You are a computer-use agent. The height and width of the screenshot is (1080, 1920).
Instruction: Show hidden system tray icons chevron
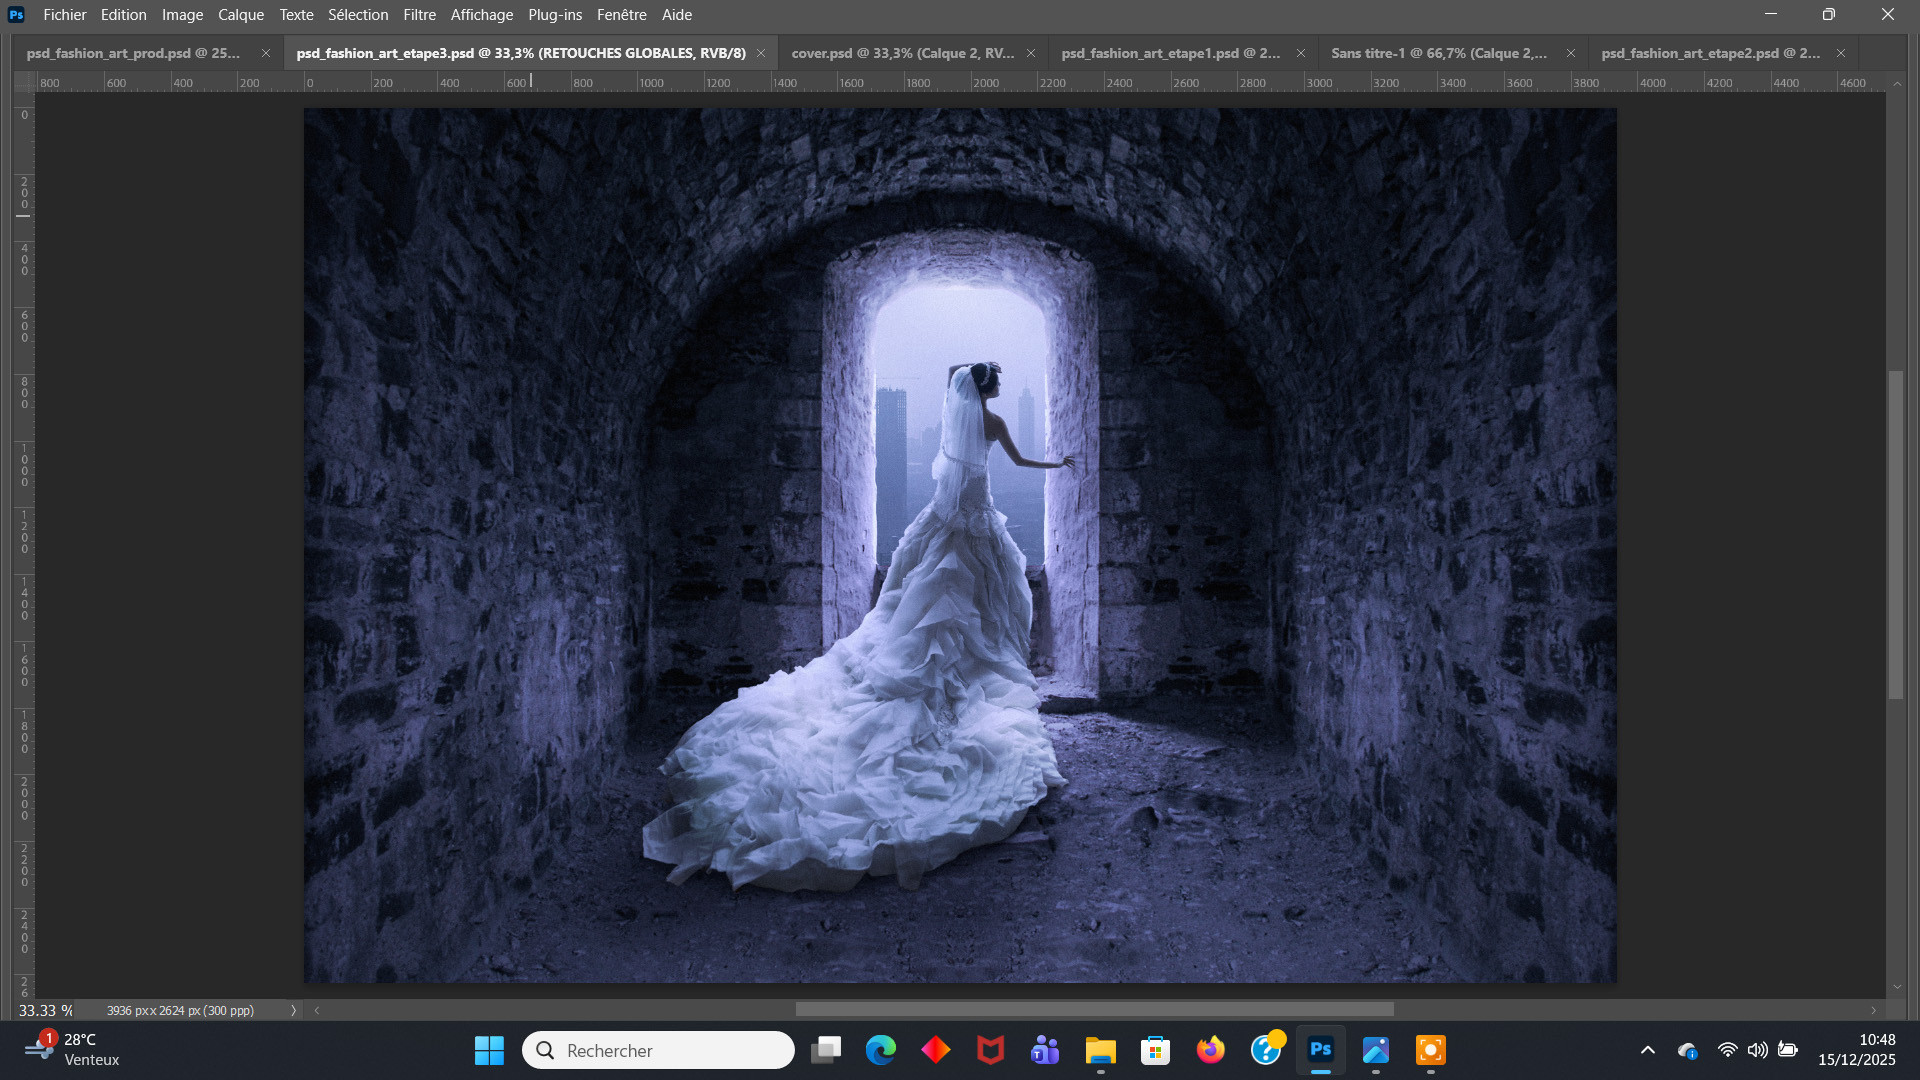pos(1647,1050)
